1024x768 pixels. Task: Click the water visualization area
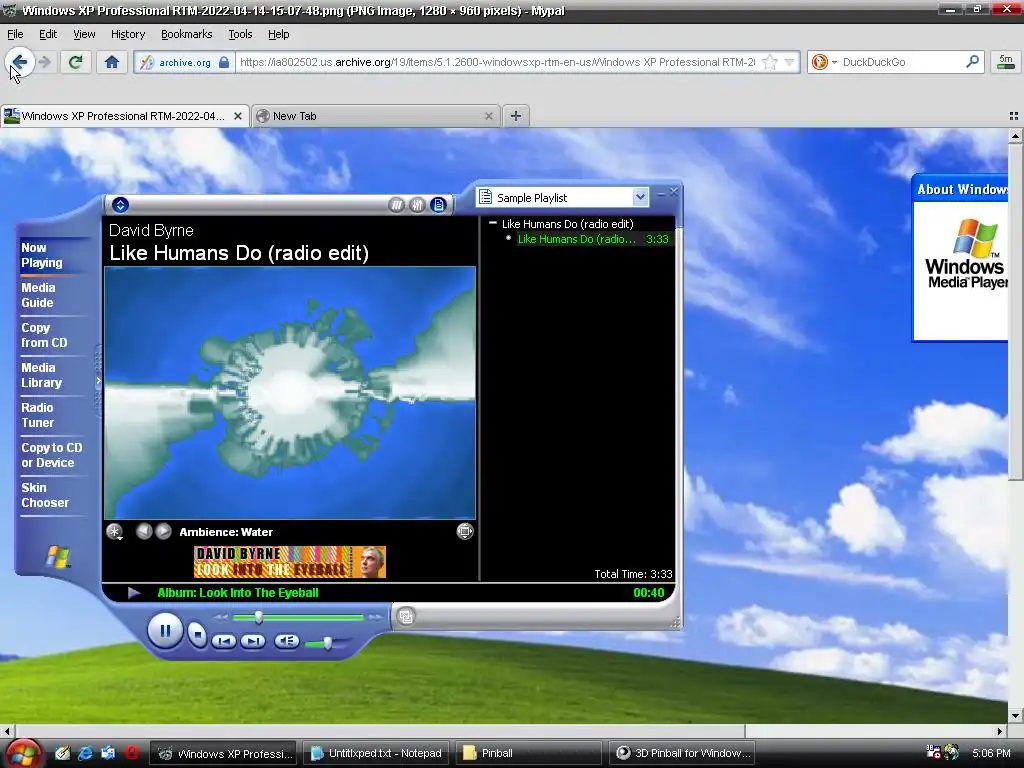pos(290,393)
